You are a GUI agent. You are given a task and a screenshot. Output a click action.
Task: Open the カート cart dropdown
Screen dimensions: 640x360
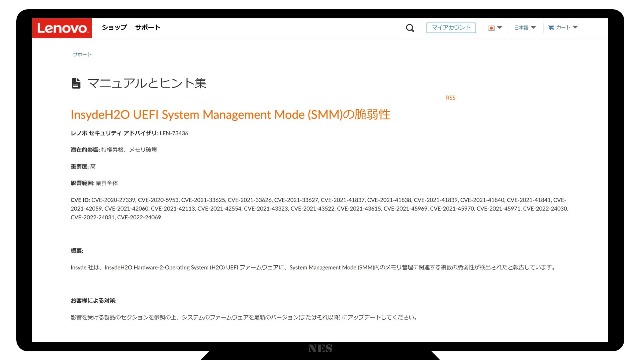[563, 27]
